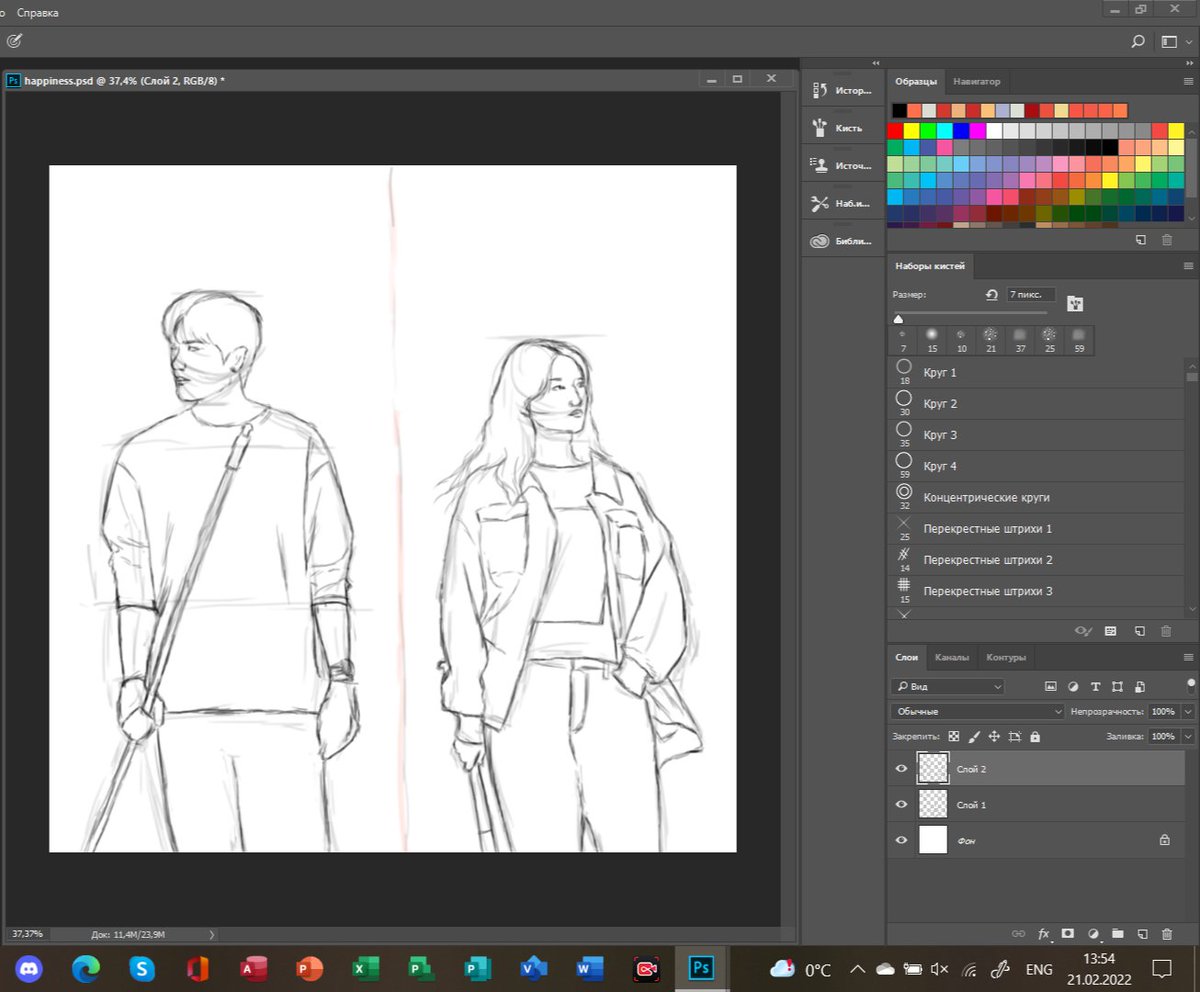Open the Справка menu
1200x992 pixels.
tap(37, 13)
